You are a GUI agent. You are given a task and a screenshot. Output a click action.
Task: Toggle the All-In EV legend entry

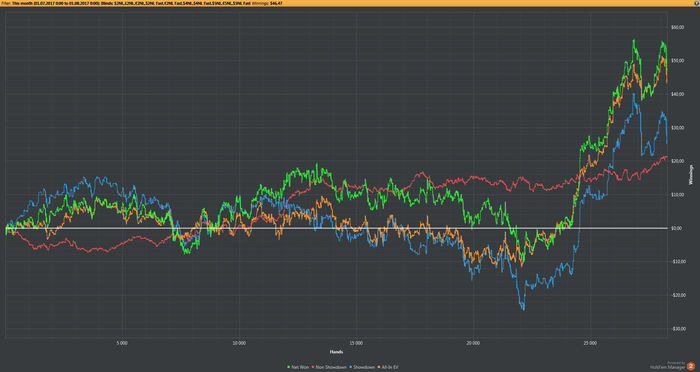[388, 367]
